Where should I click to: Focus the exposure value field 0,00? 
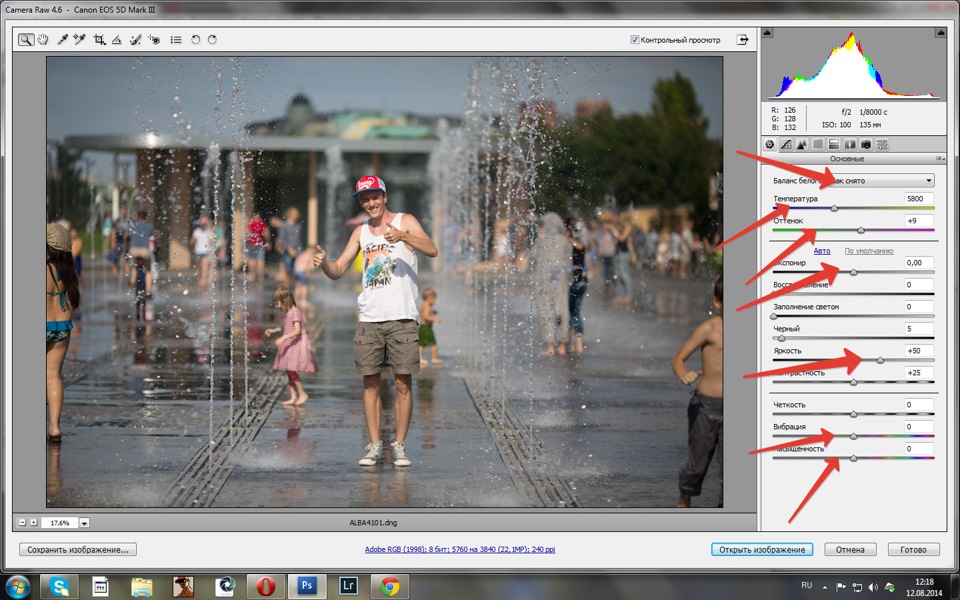[919, 262]
